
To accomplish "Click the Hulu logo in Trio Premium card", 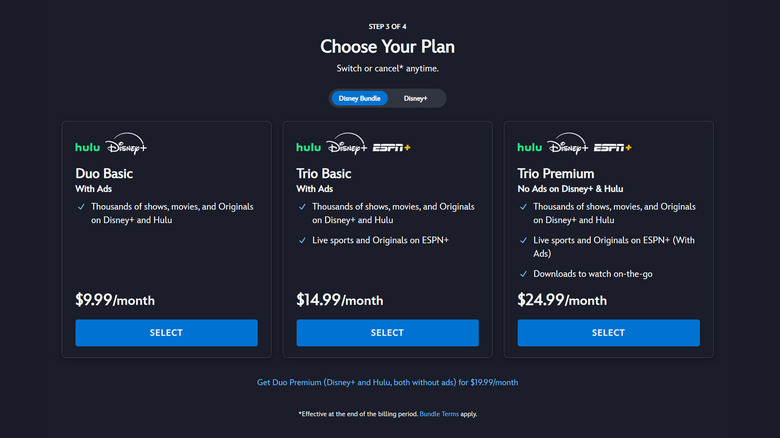I will (x=530, y=147).
